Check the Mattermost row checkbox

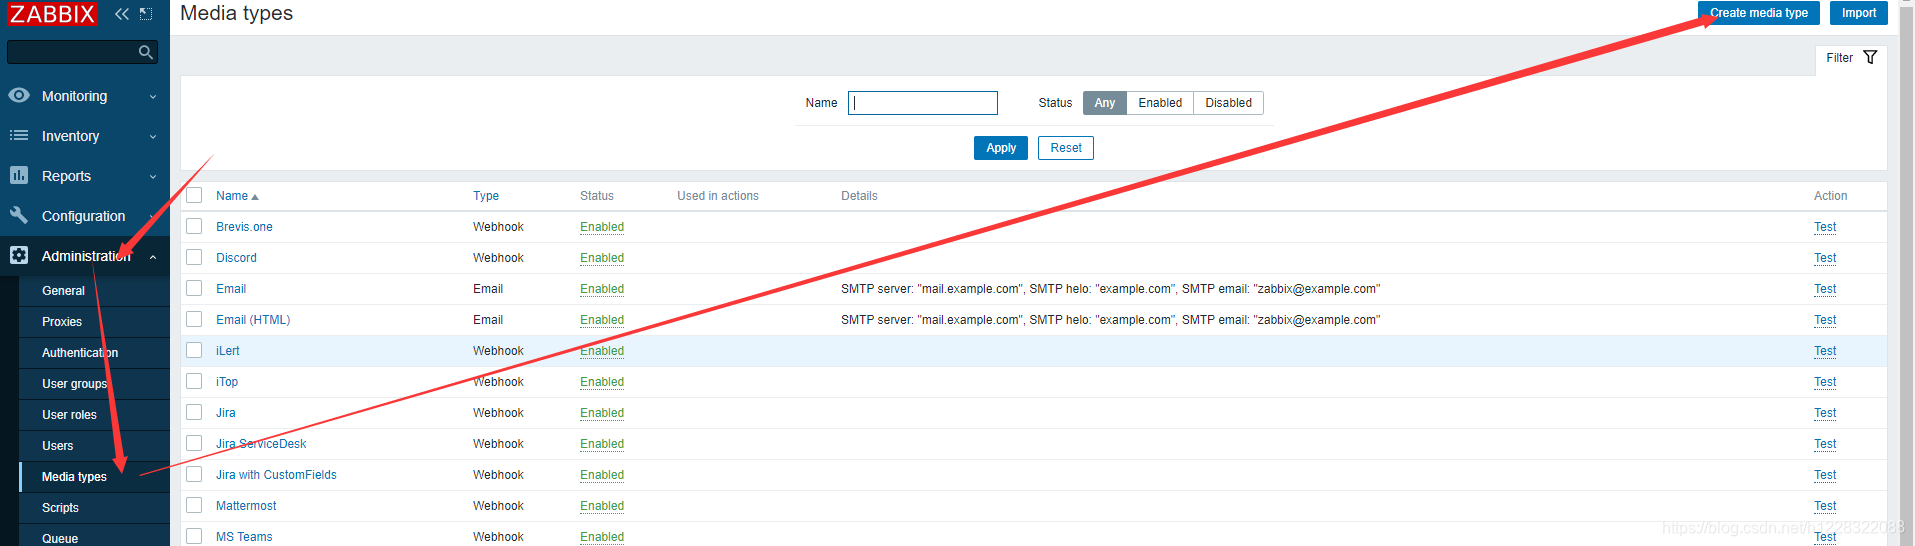click(x=194, y=505)
